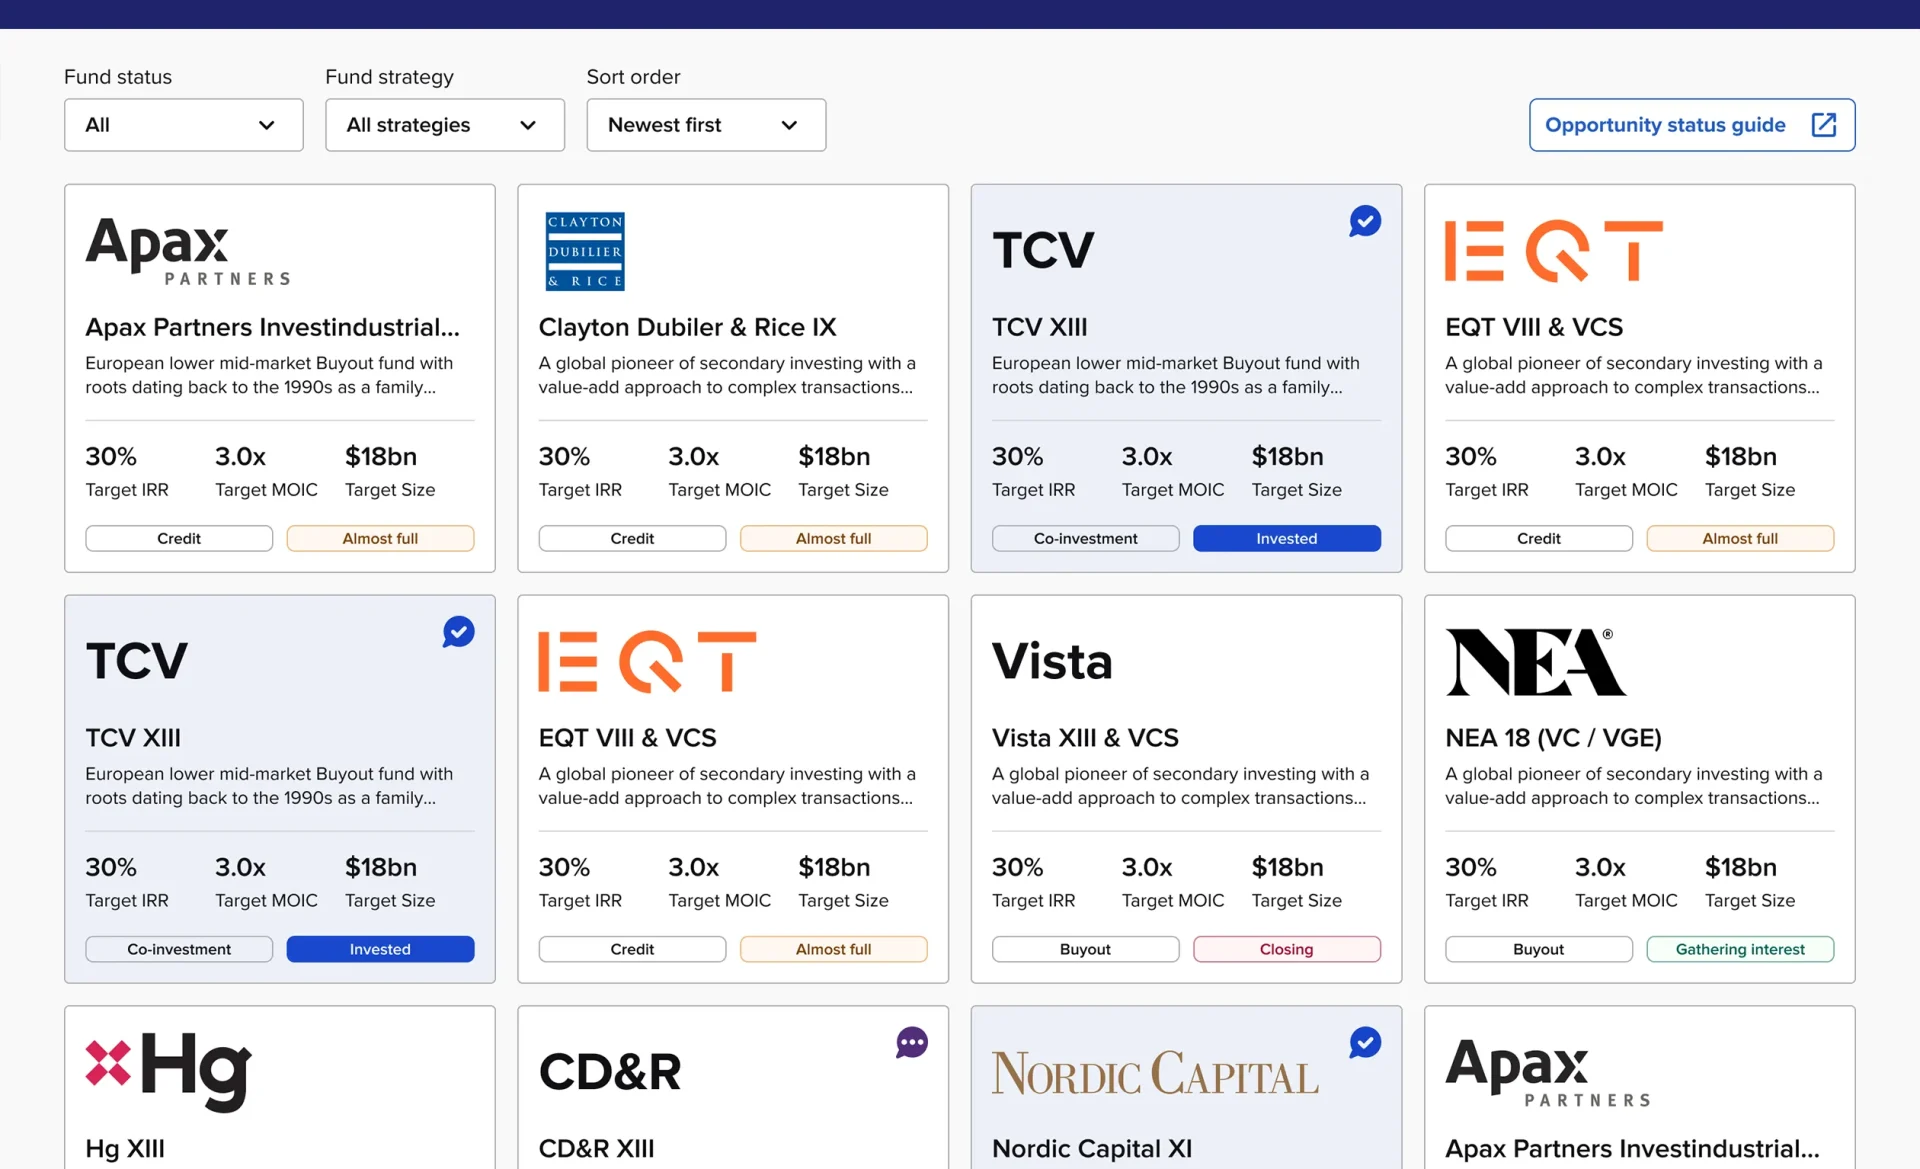Click Almost full status on second-row EQT card
Image resolution: width=1920 pixels, height=1169 pixels.
833,949
